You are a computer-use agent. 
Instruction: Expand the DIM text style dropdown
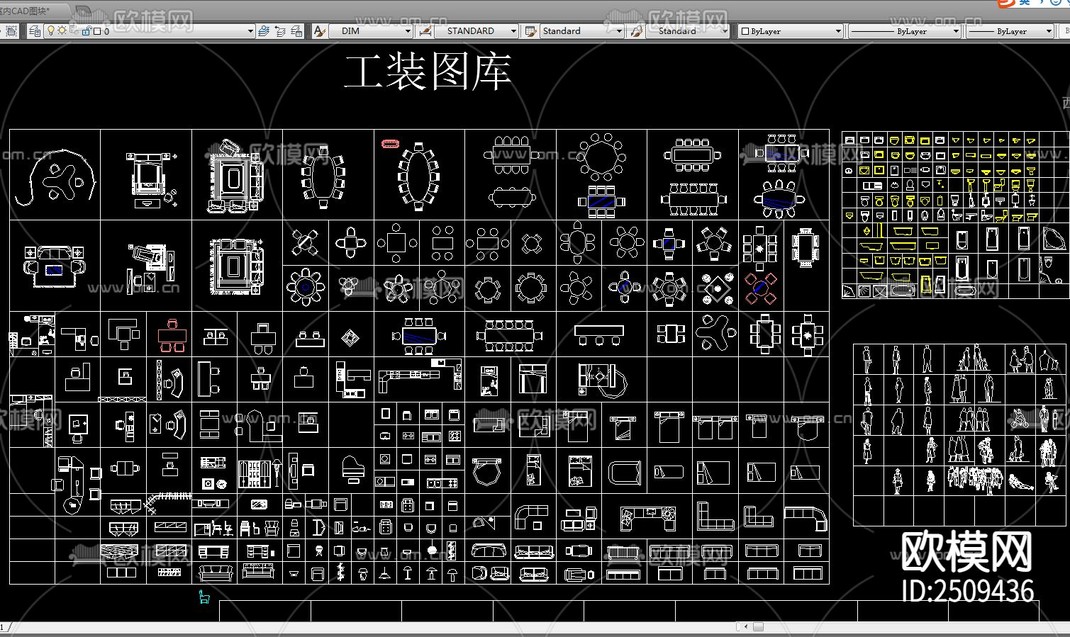tap(408, 31)
